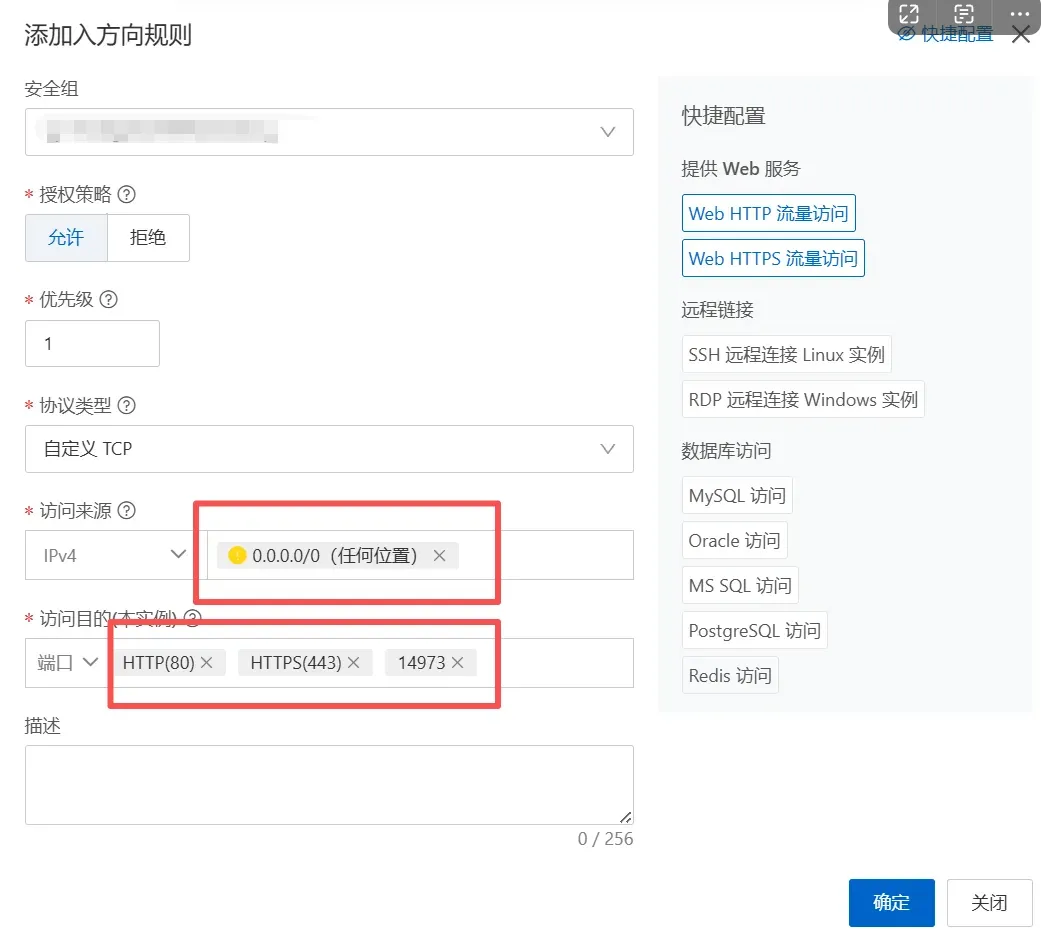Select the 拒绝 policy option
Image resolution: width=1041 pixels, height=942 pixels.
click(148, 238)
